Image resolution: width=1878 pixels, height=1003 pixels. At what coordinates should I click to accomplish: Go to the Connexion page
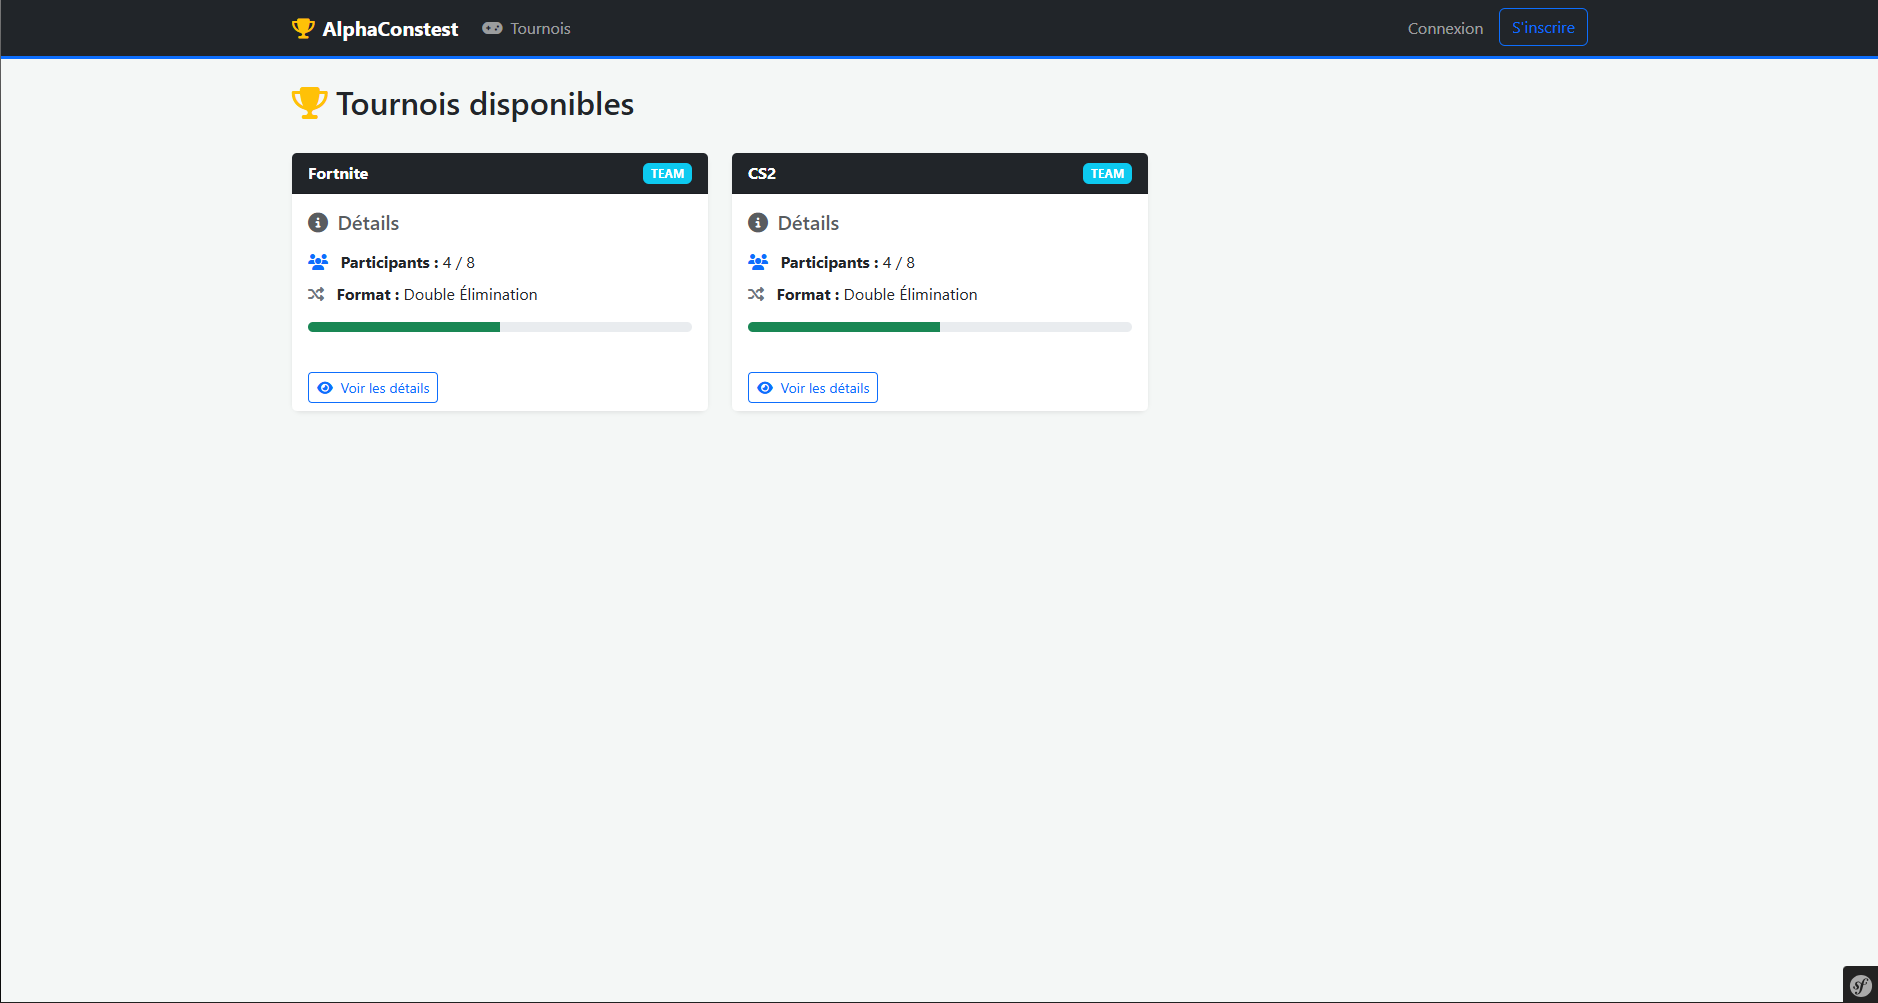tap(1445, 28)
